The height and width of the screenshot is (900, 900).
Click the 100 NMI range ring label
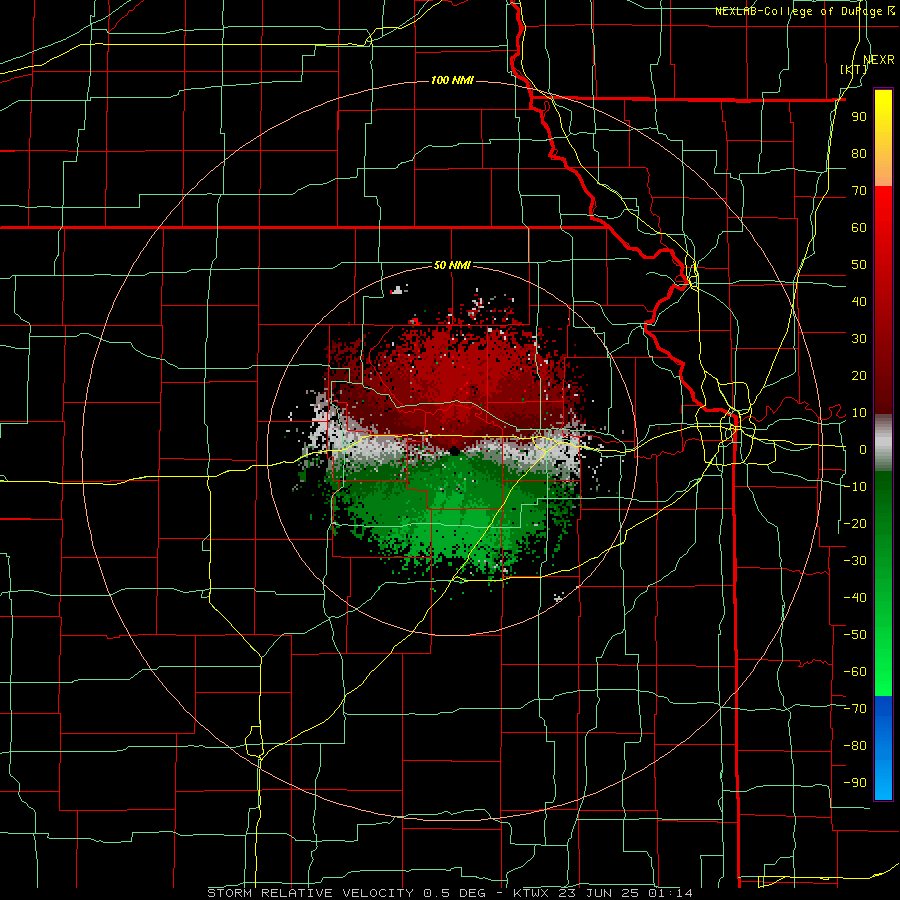click(x=452, y=80)
